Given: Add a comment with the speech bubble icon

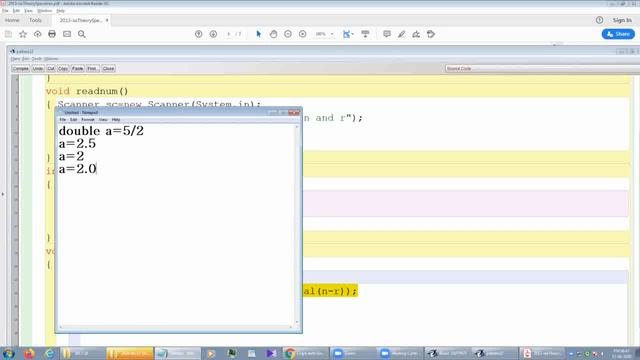Looking at the screenshot, I should click(x=387, y=34).
